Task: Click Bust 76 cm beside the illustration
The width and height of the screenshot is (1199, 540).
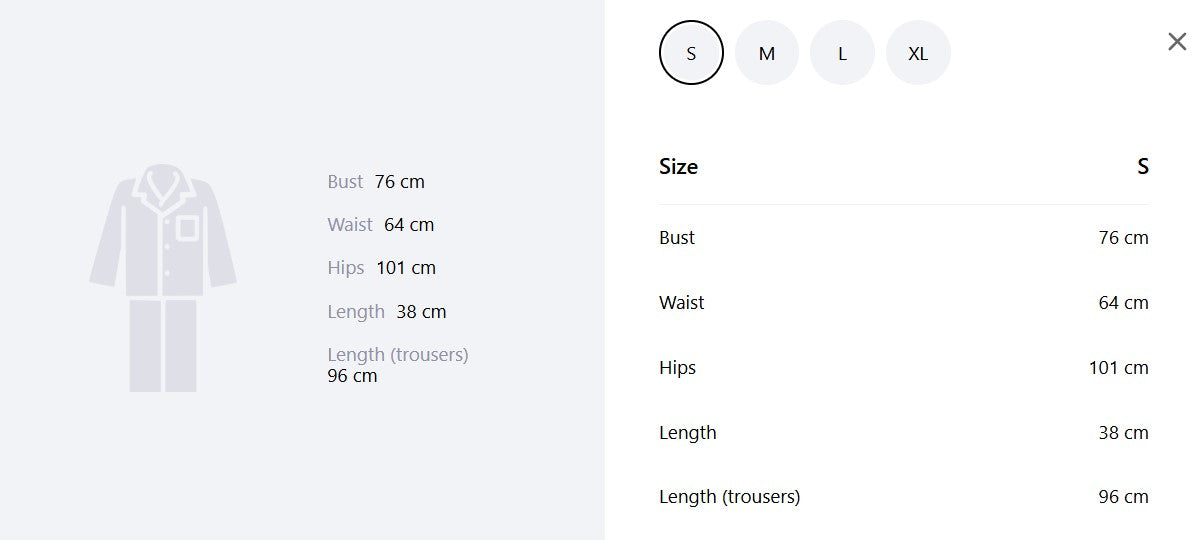Action: 375,182
